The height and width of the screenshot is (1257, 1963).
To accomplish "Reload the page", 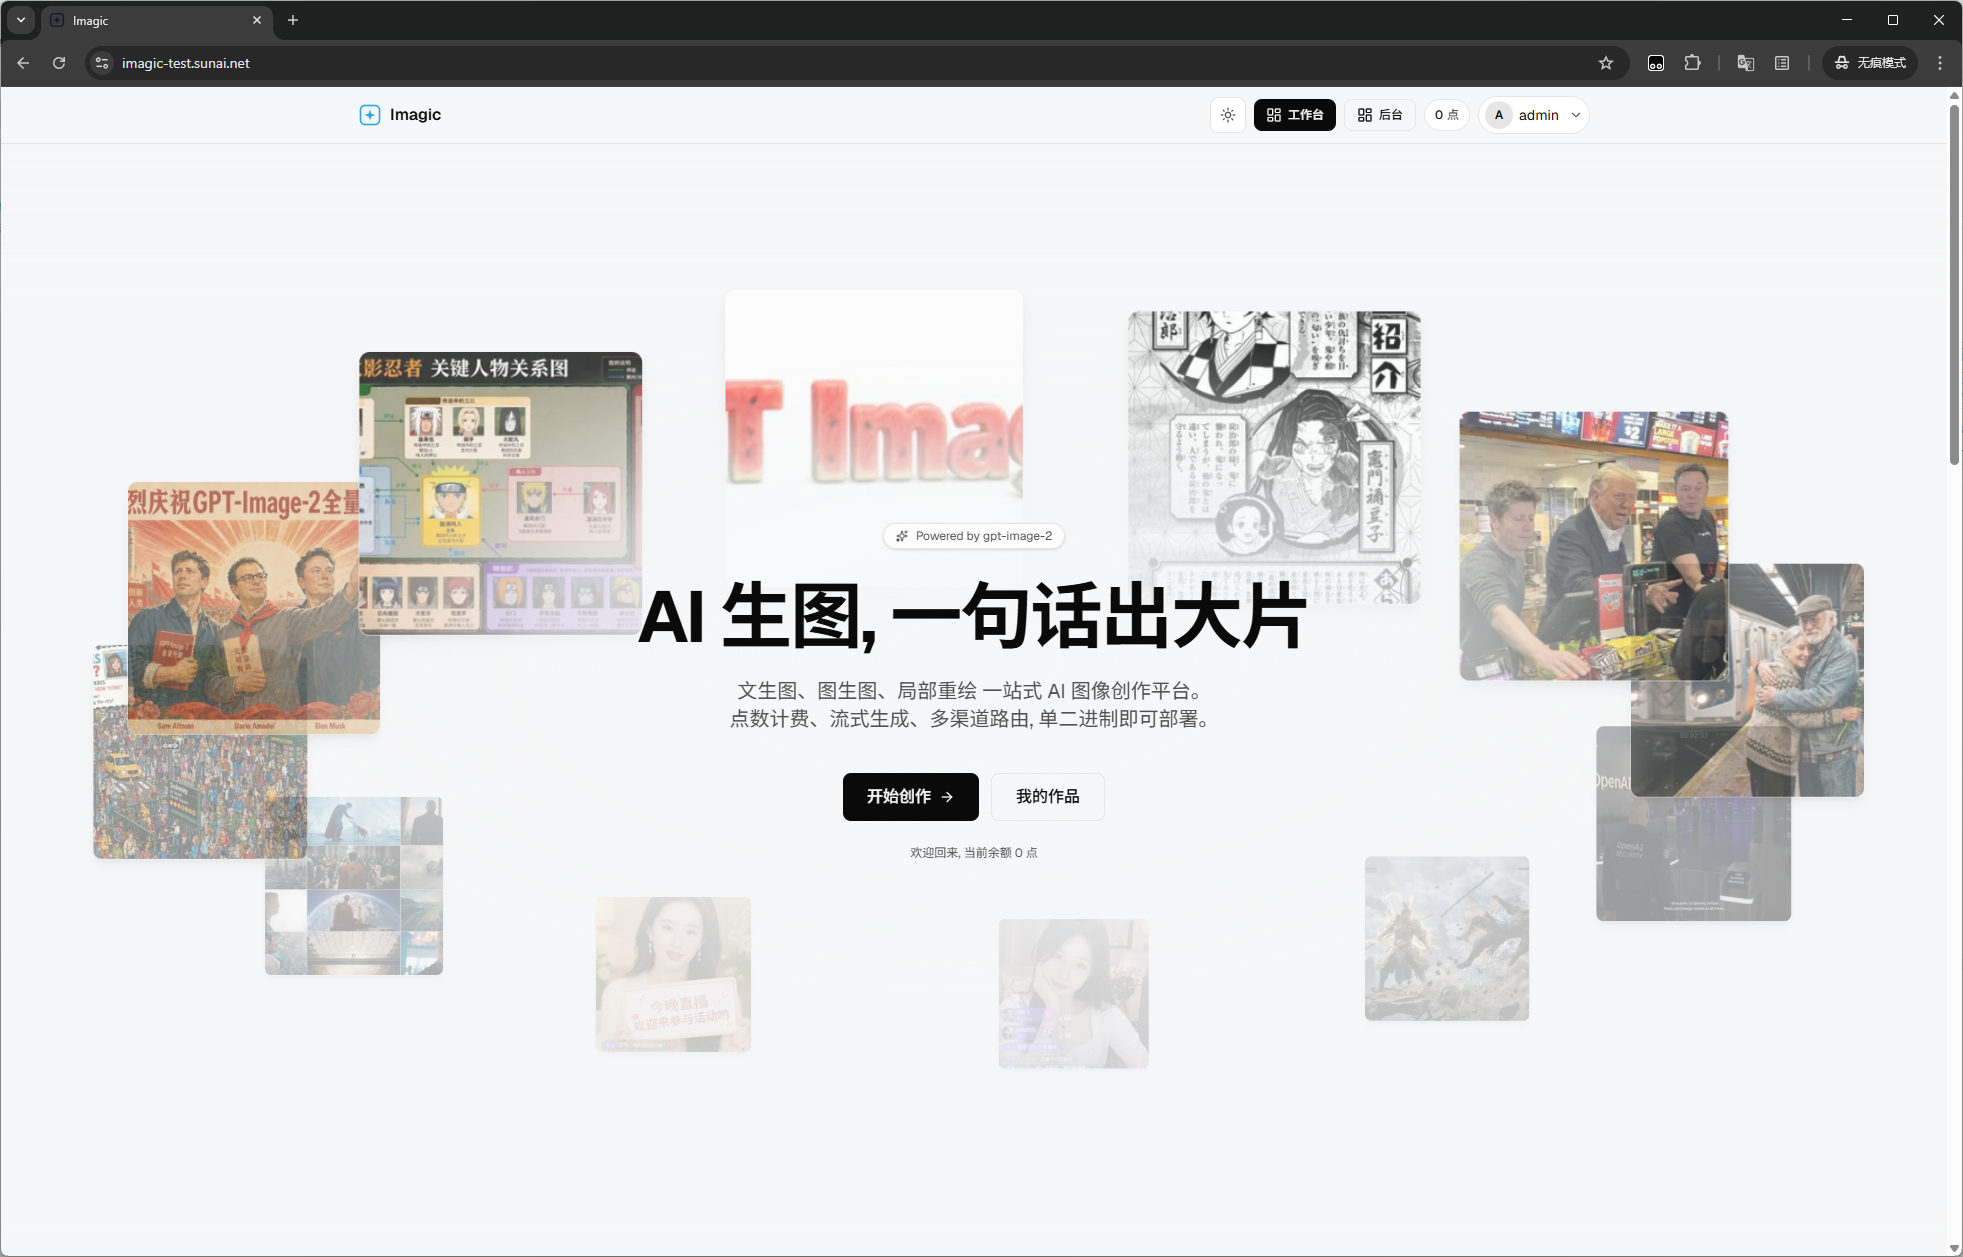I will [x=59, y=63].
